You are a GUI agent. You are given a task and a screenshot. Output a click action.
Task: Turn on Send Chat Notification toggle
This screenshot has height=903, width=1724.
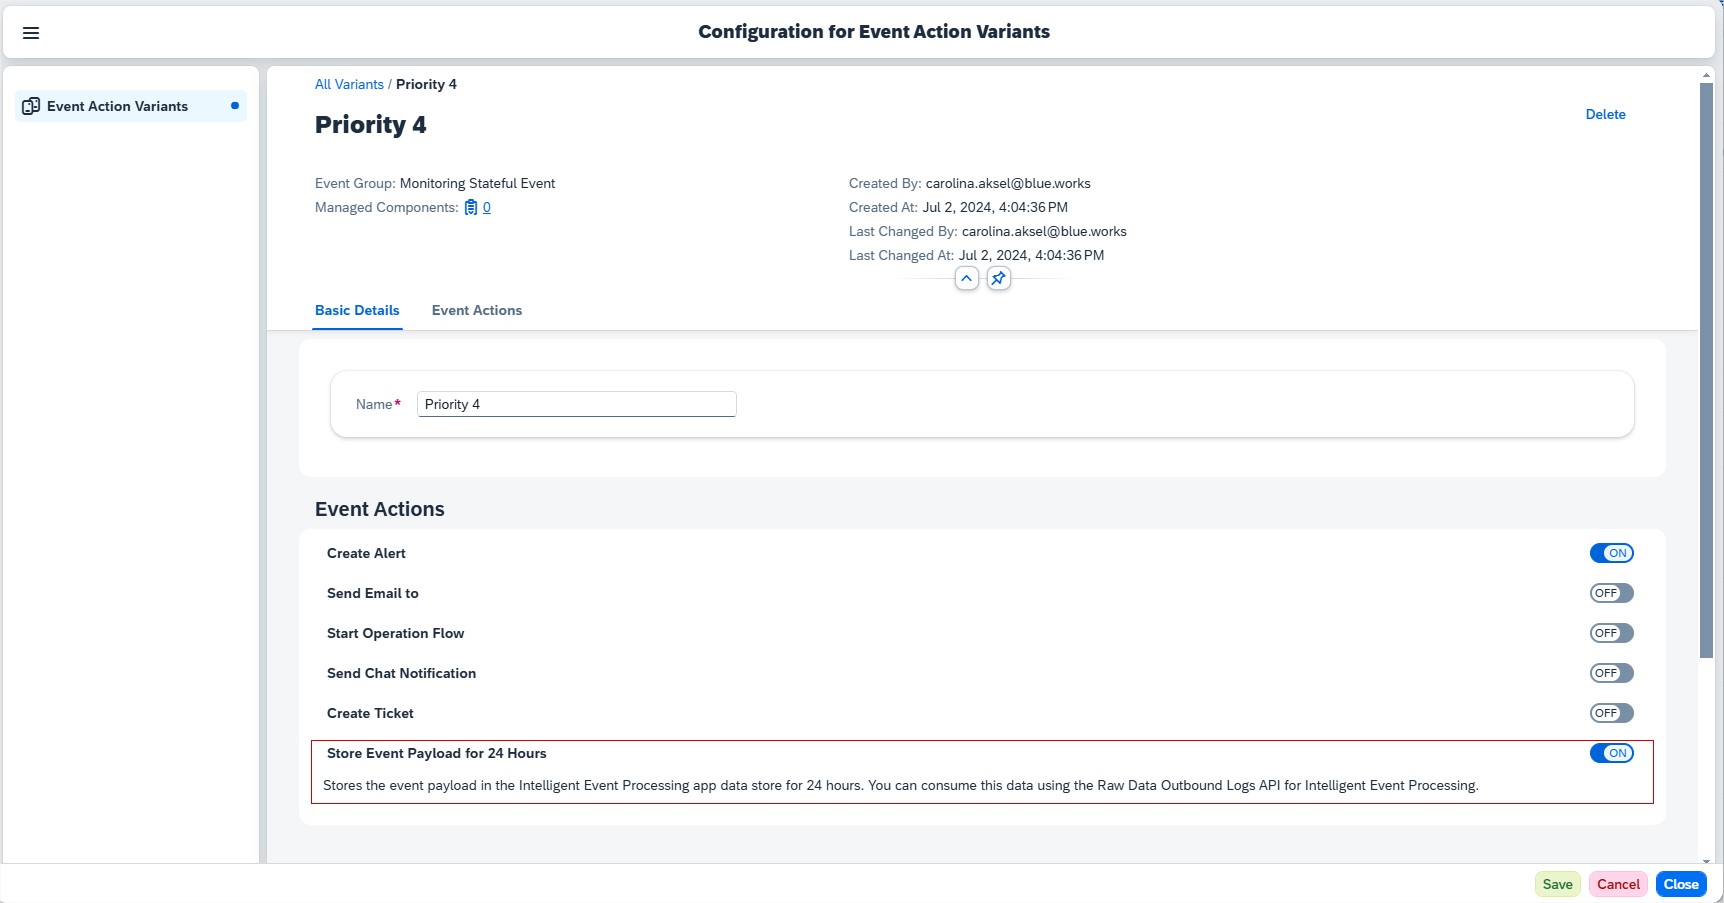coord(1611,673)
